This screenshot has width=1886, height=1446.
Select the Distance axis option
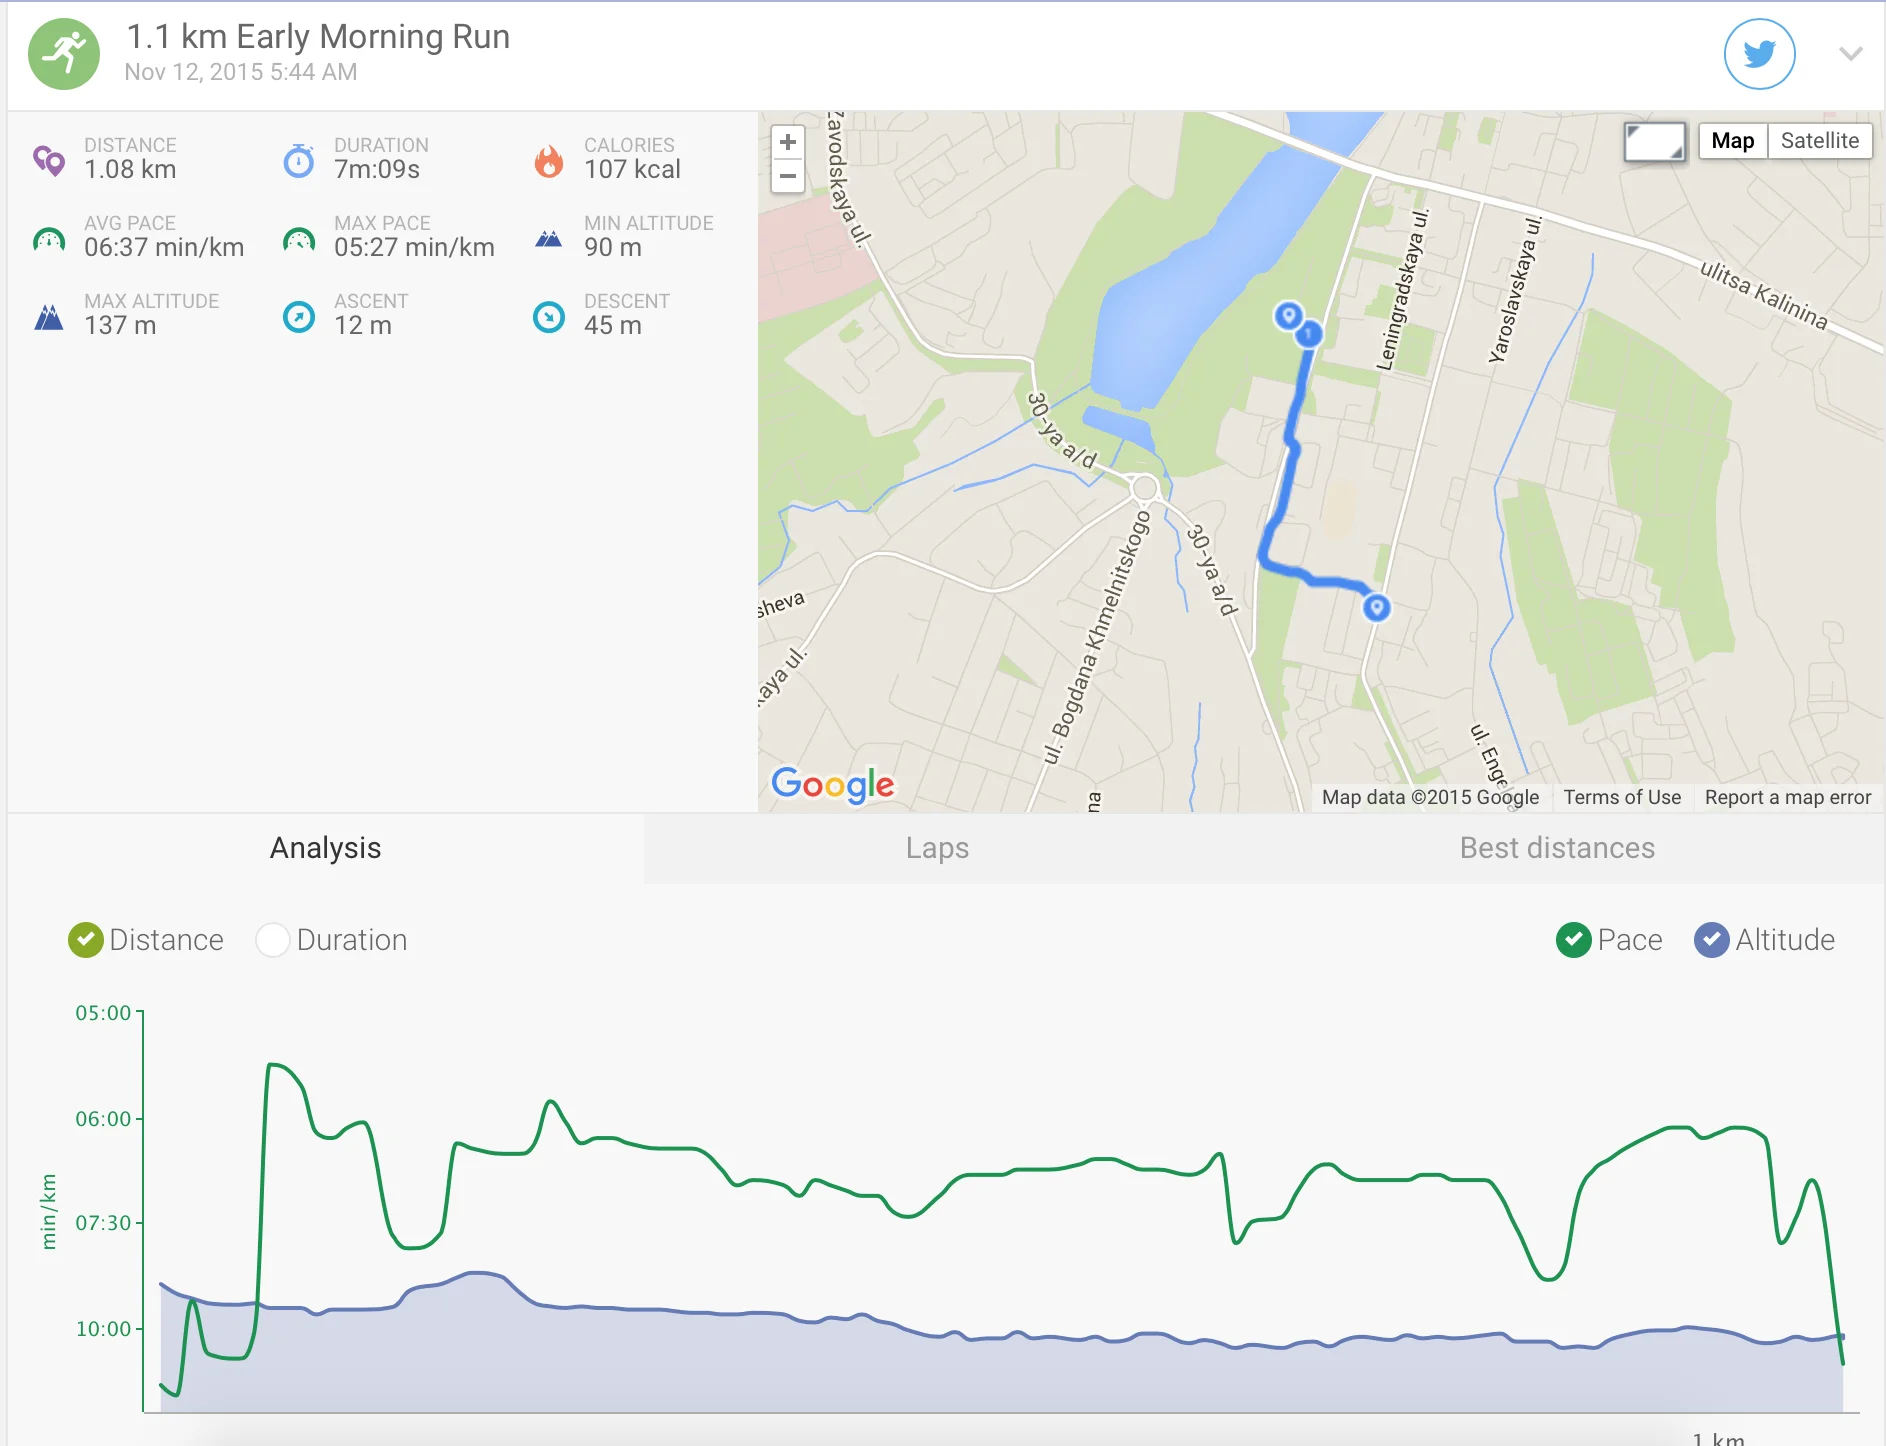pos(86,940)
